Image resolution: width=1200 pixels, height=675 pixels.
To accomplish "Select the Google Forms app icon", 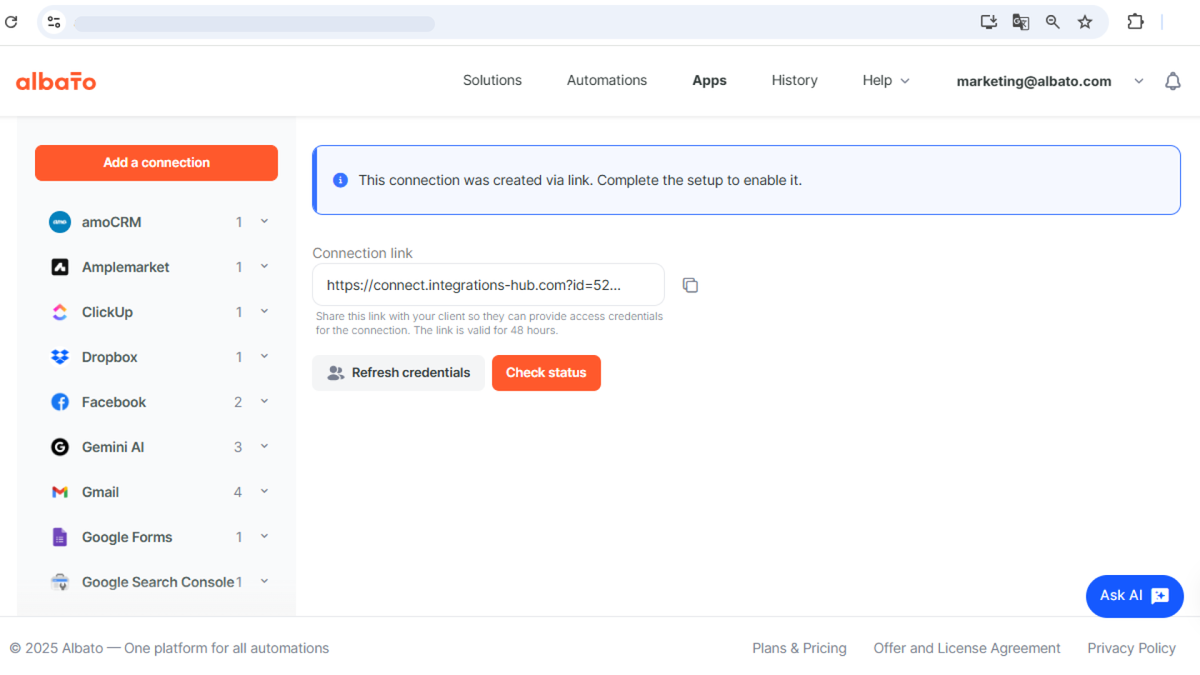I will (59, 536).
